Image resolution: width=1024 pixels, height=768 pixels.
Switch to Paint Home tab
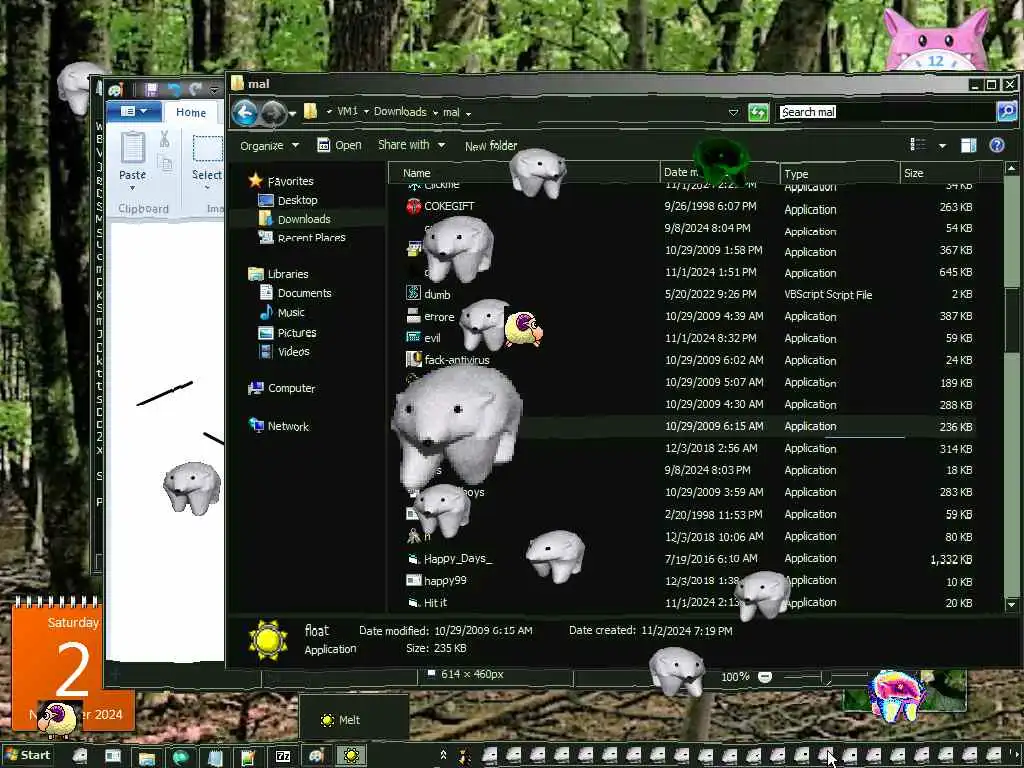pyautogui.click(x=191, y=112)
